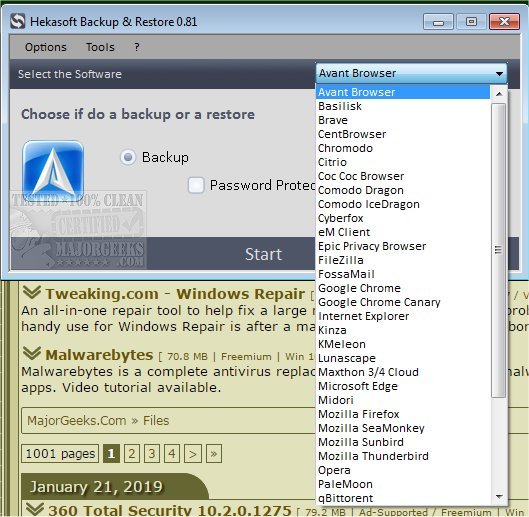Choose Cyberfox in the dropdown
The width and height of the screenshot is (529, 517).
[403, 218]
